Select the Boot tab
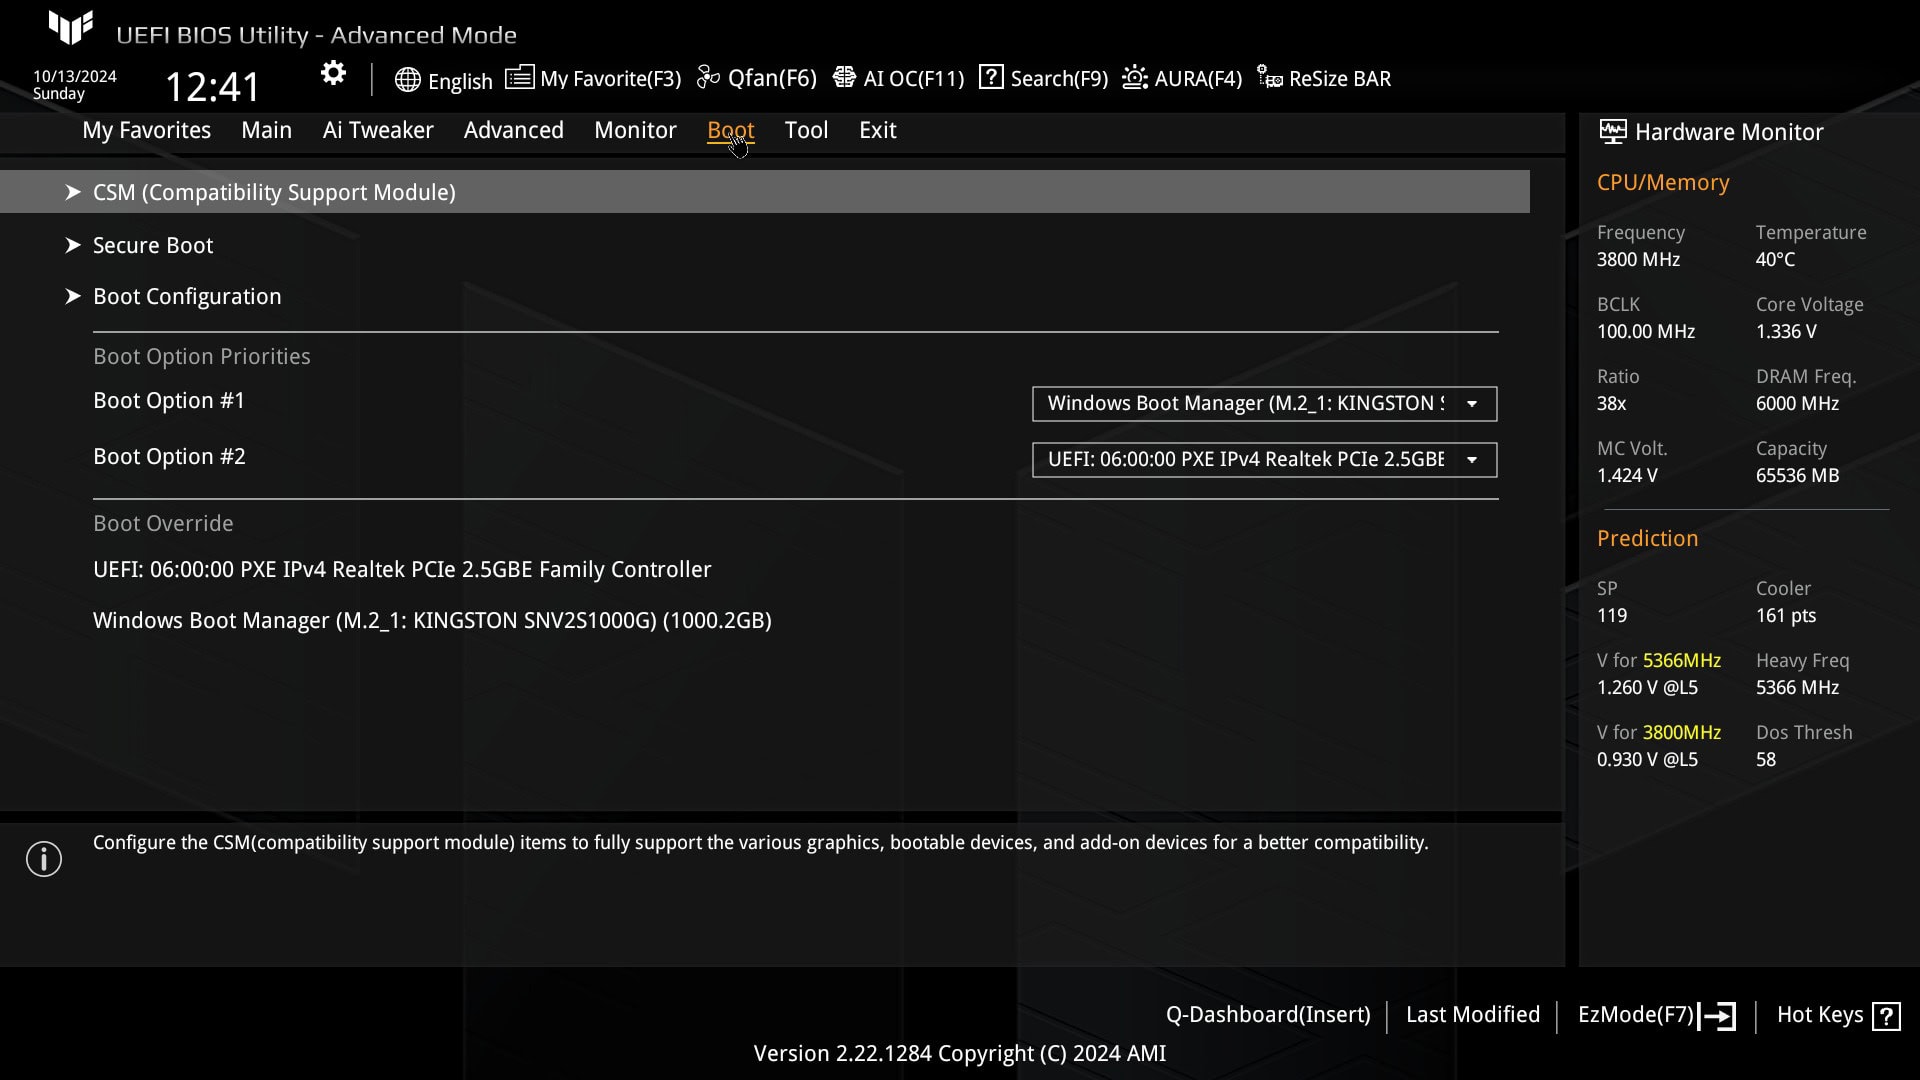Screen dimensions: 1920x1080 (730, 130)
